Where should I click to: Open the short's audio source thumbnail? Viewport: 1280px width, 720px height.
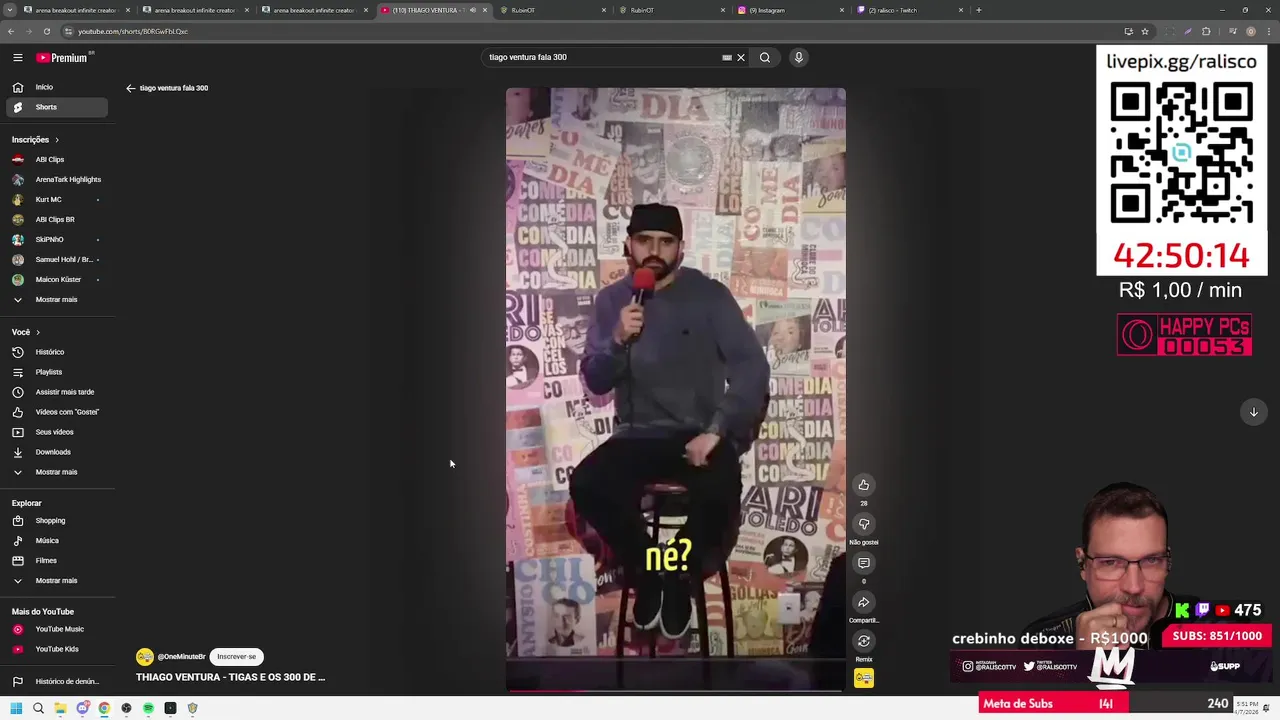[864, 678]
